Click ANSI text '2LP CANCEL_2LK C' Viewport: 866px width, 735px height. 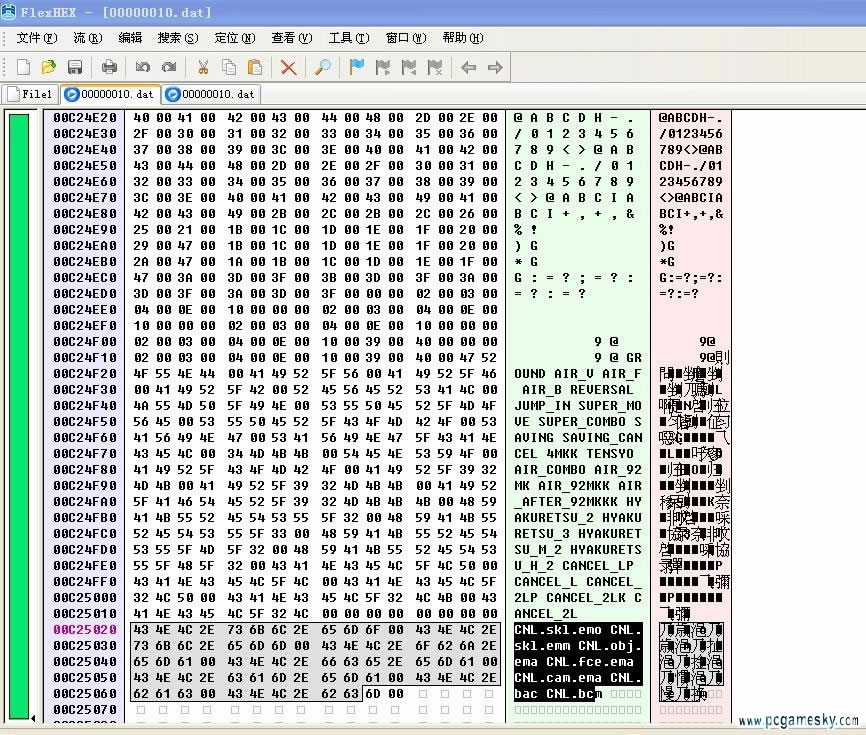(x=578, y=598)
